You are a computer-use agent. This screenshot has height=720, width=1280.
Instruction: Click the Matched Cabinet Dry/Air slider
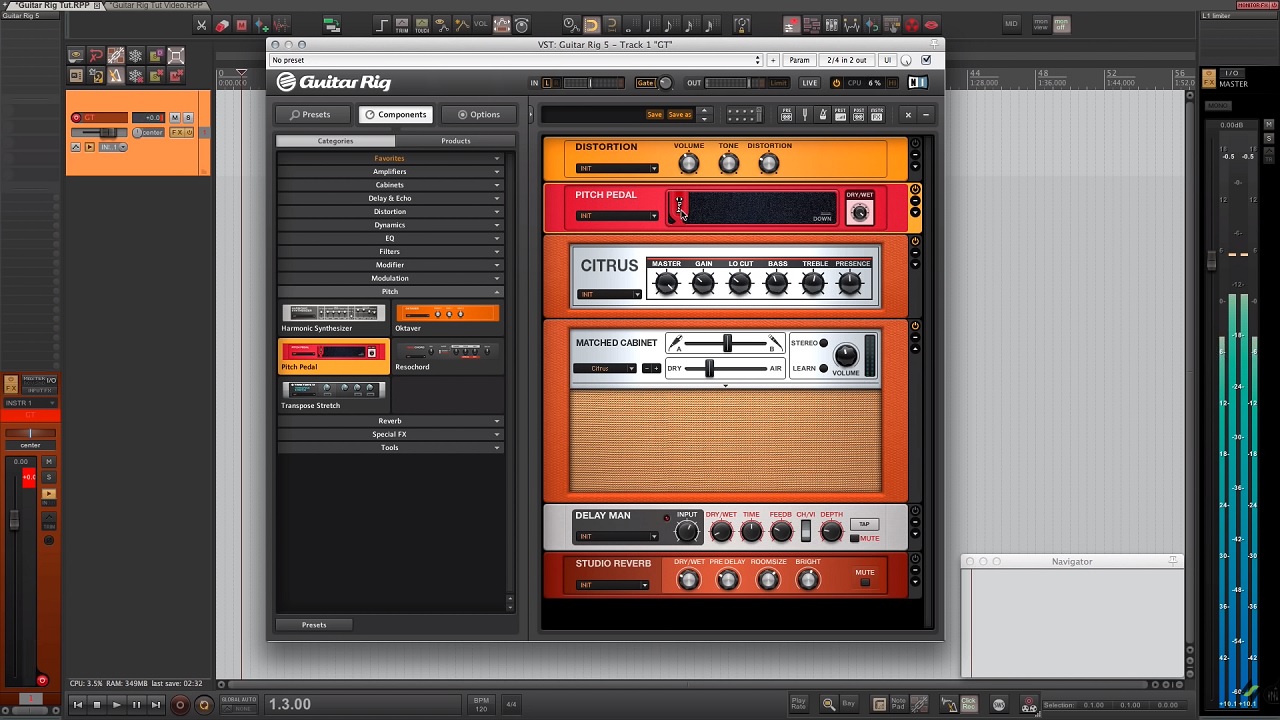[x=710, y=369]
